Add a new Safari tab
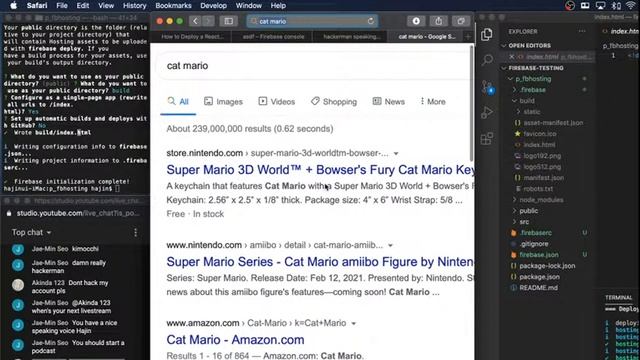Screen dimensions: 640x360 468,37
